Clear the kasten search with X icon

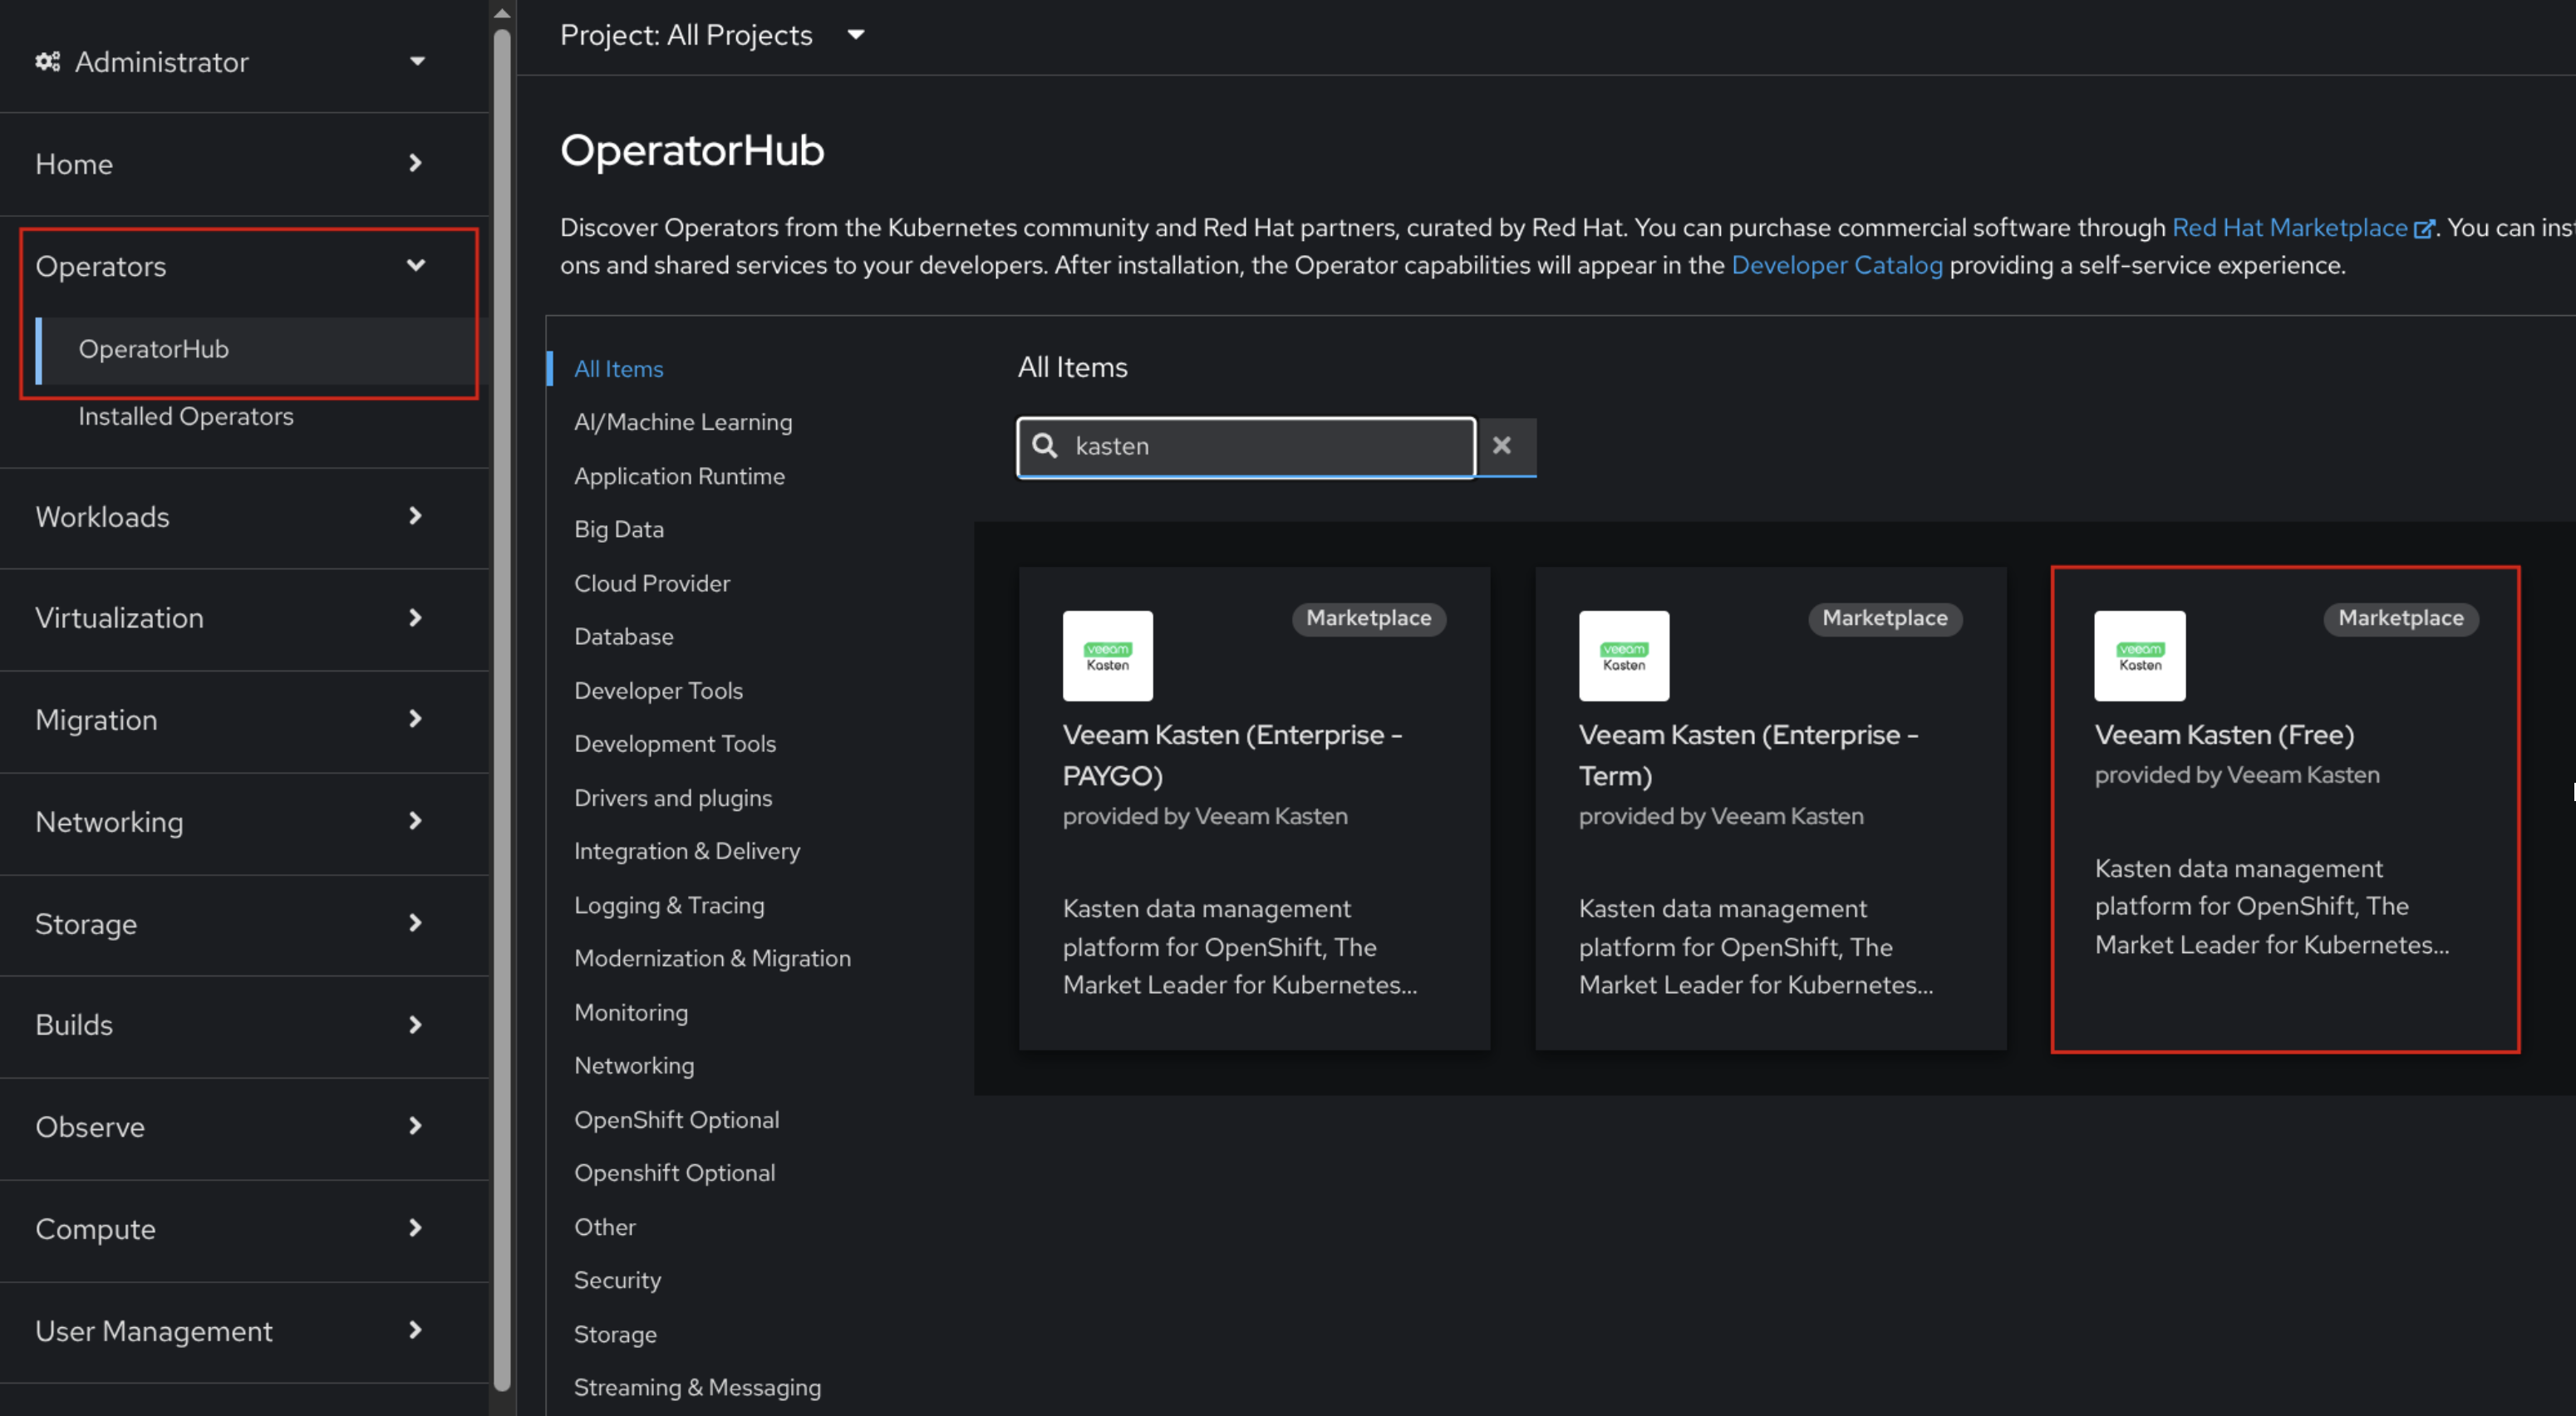tap(1501, 446)
